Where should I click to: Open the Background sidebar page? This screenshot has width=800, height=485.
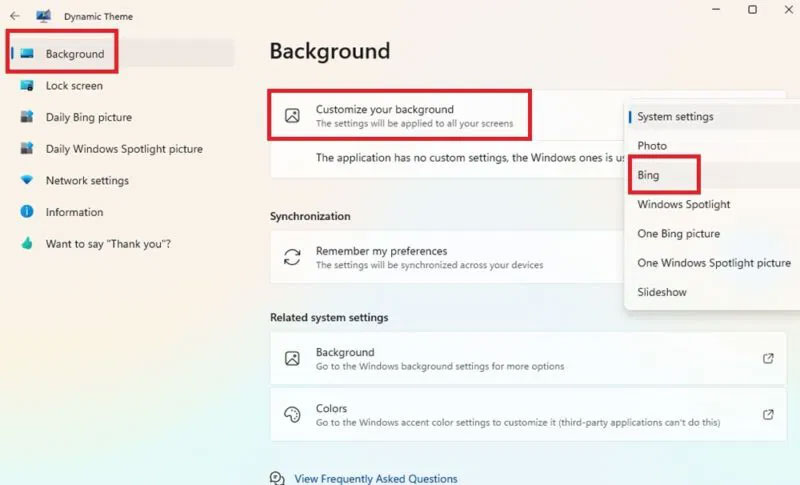121,54
